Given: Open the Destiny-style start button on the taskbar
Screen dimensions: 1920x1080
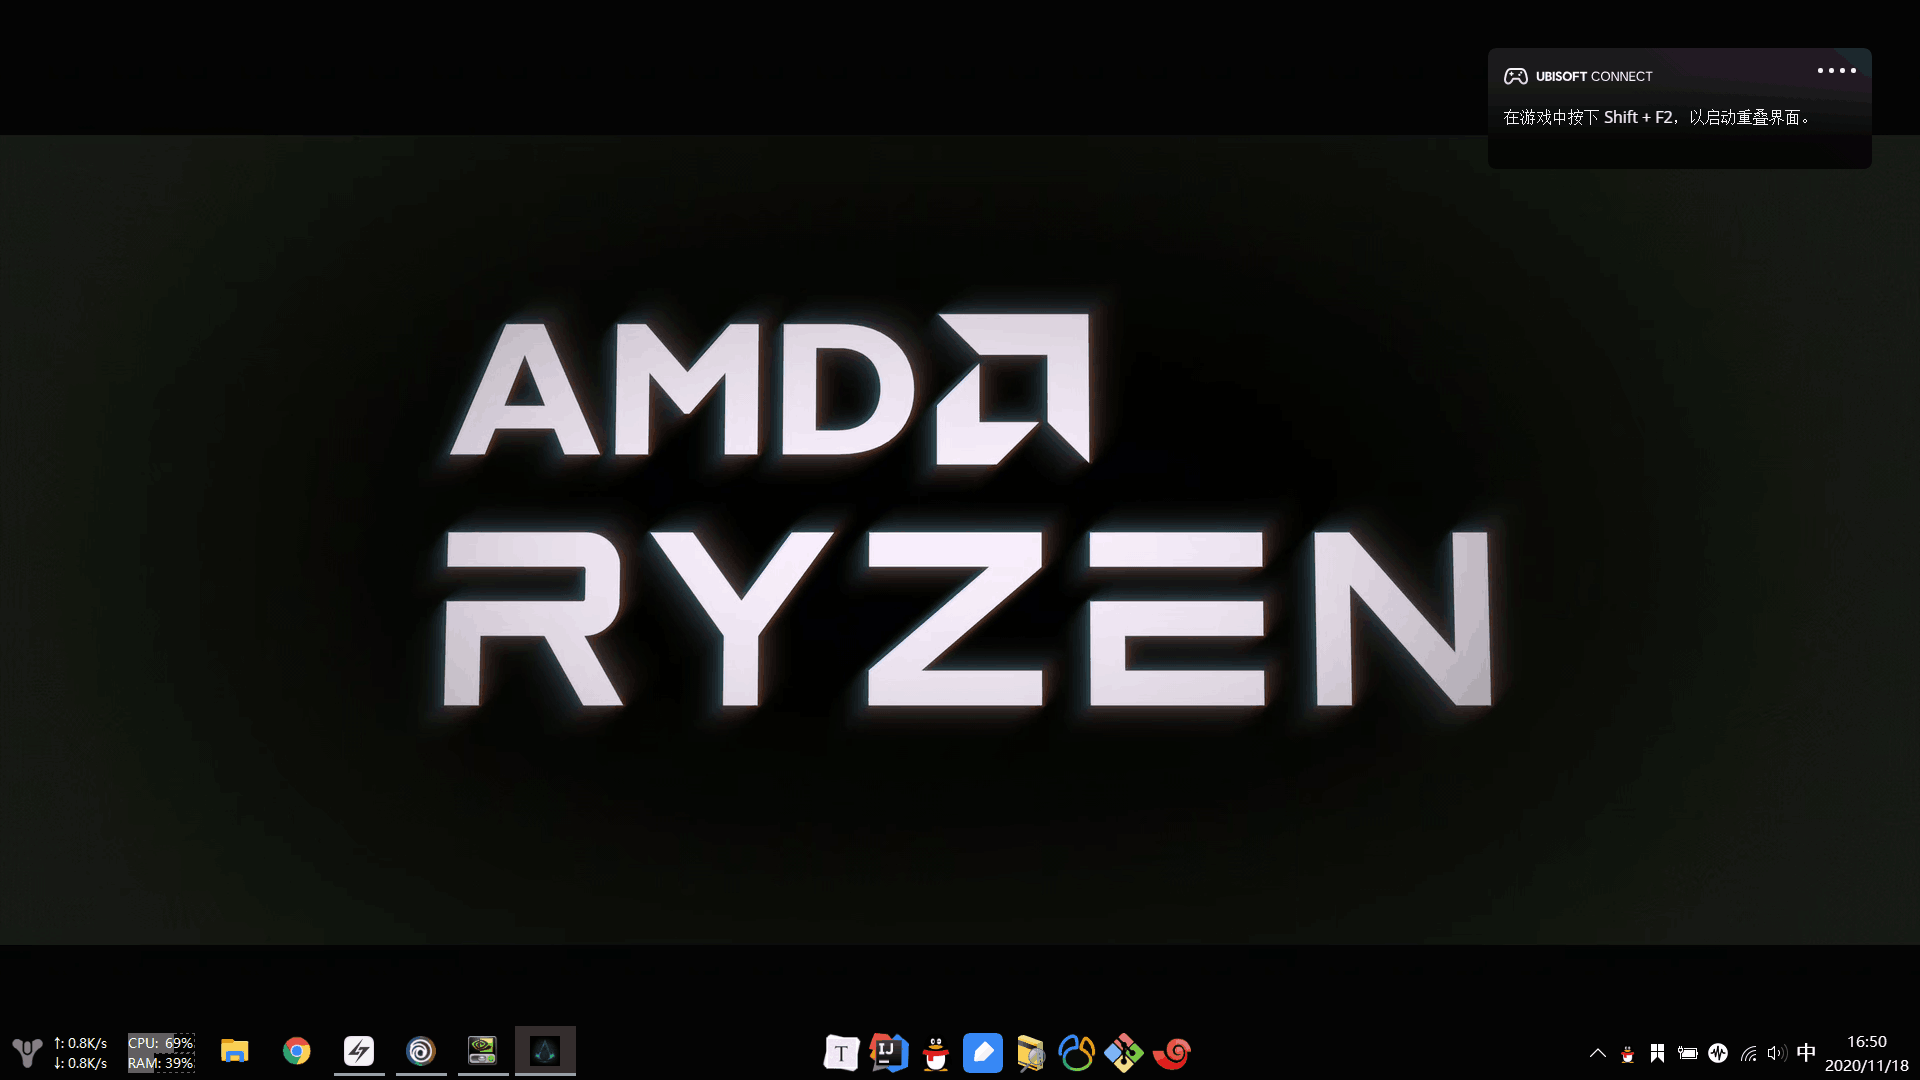Looking at the screenshot, I should (27, 1052).
